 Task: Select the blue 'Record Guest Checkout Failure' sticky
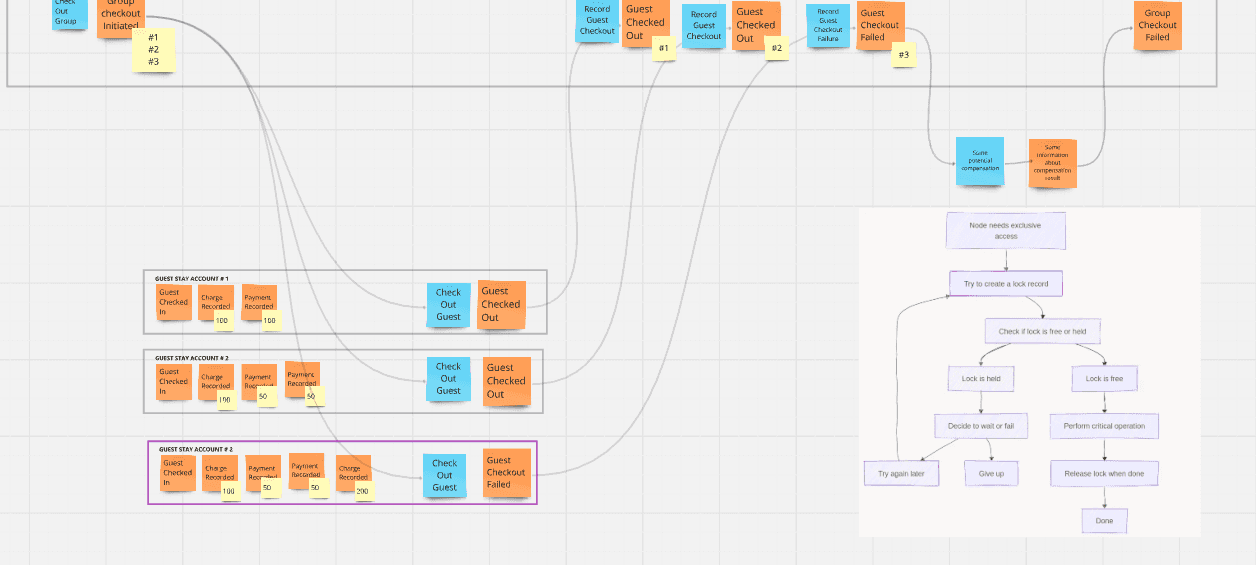(x=828, y=26)
